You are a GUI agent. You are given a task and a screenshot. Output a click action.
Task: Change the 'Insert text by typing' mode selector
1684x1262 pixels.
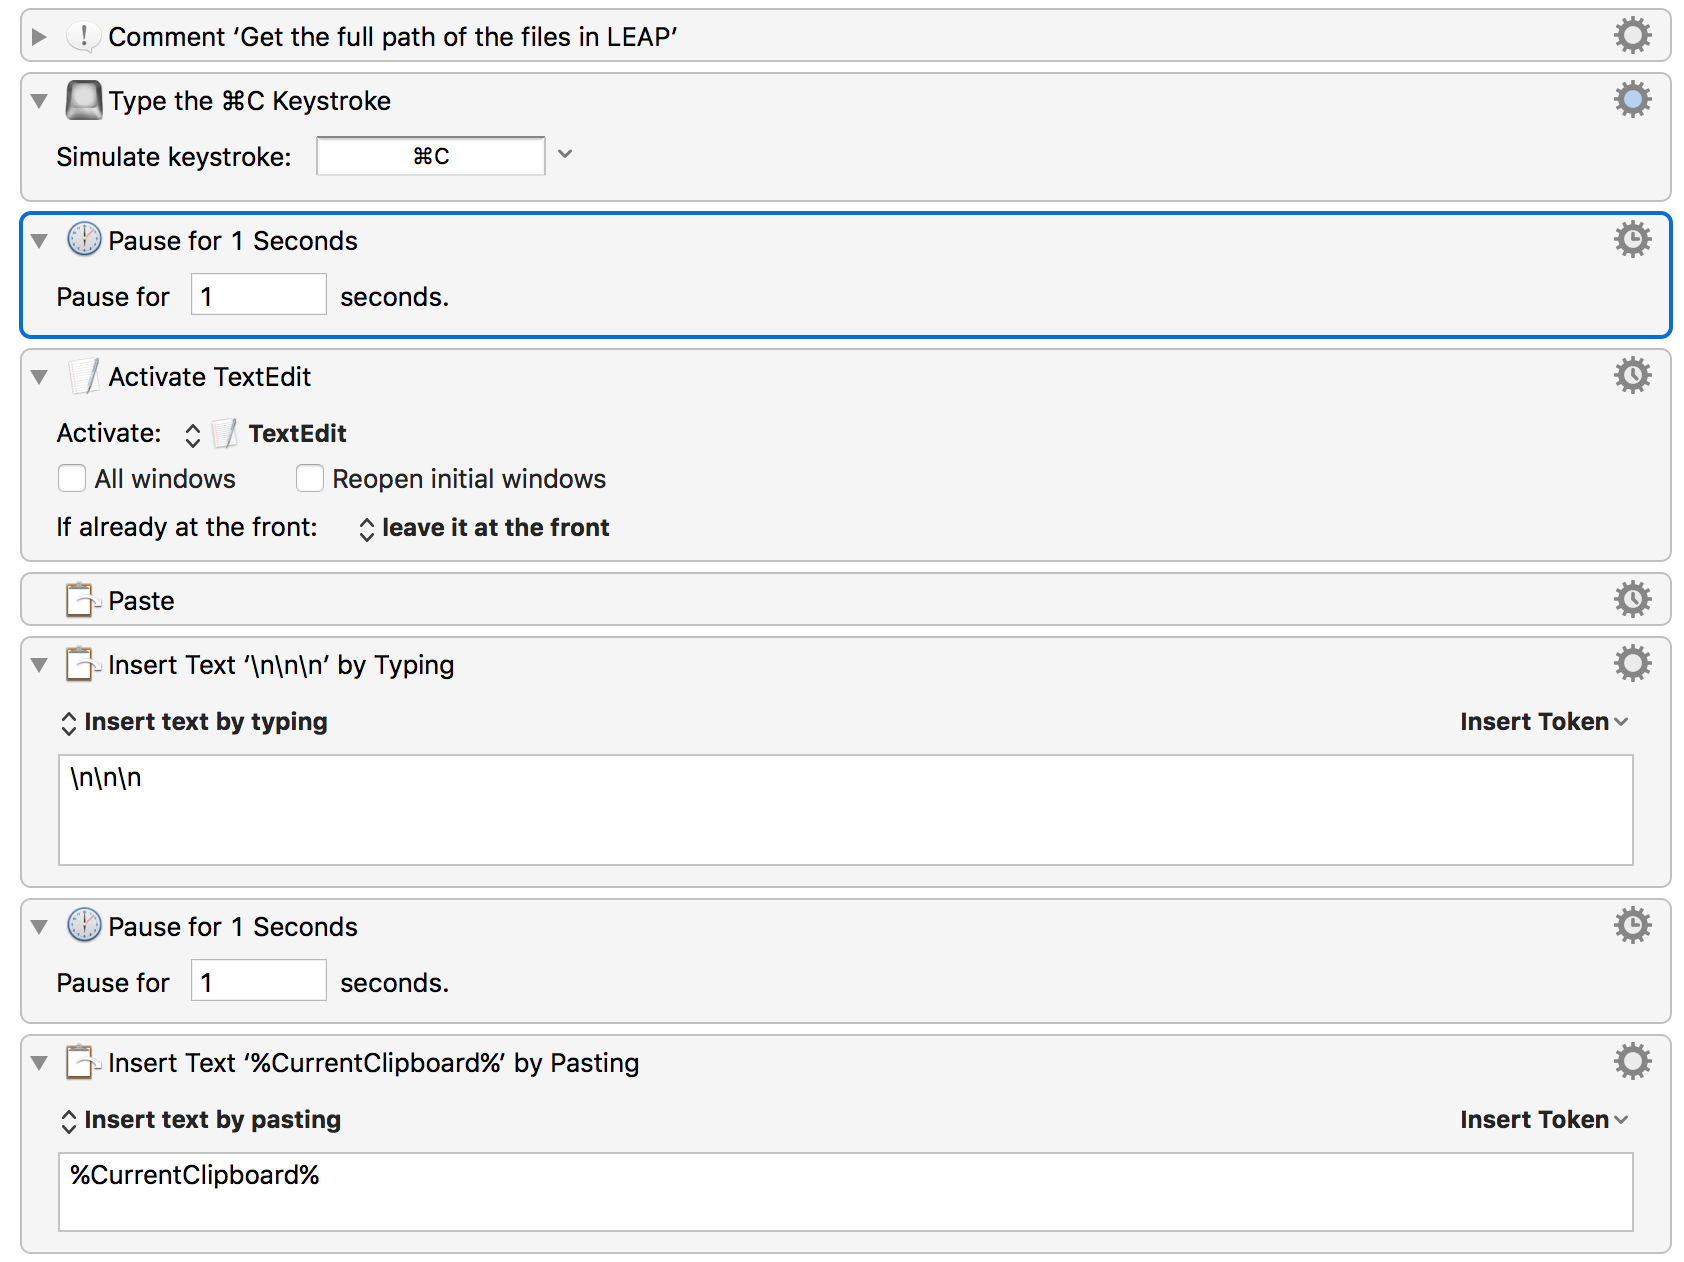[x=194, y=722]
